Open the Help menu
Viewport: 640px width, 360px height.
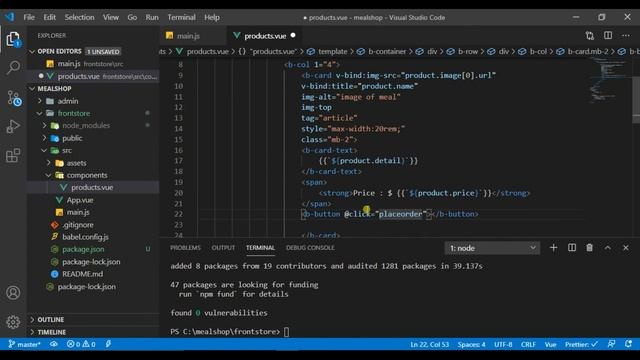(212, 17)
